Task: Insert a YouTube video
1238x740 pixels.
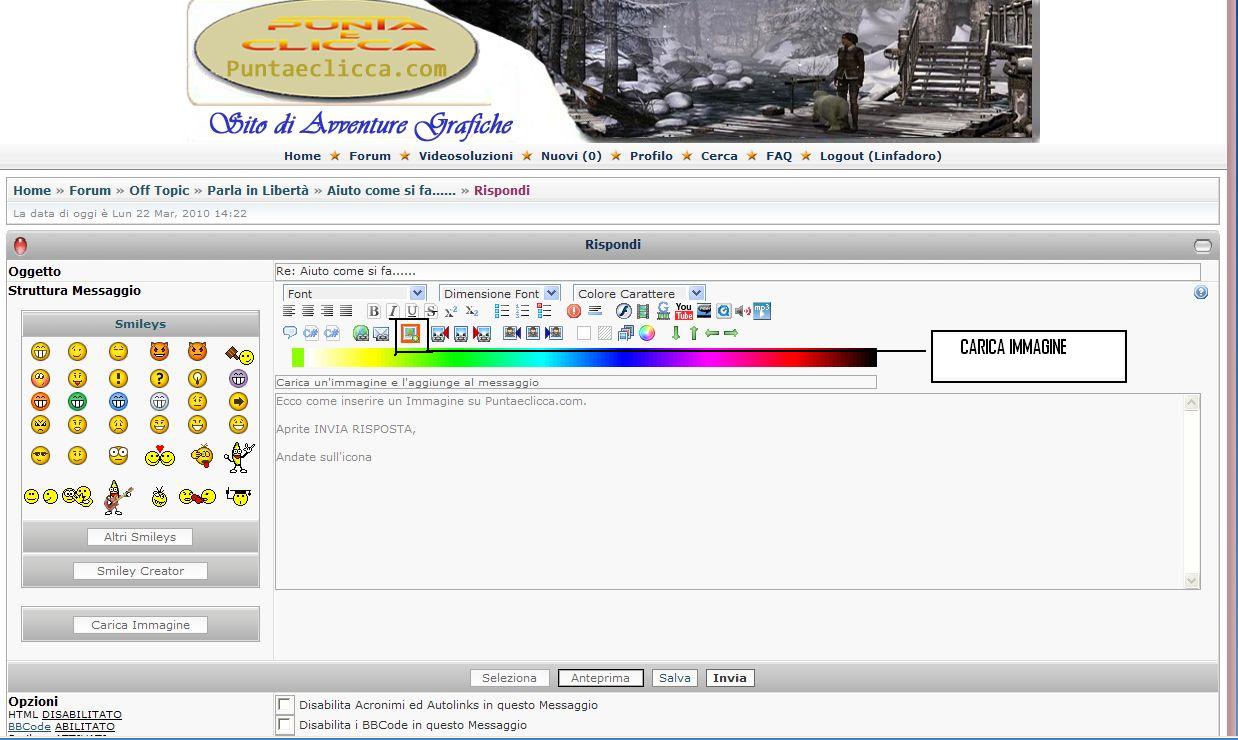Action: pos(684,311)
